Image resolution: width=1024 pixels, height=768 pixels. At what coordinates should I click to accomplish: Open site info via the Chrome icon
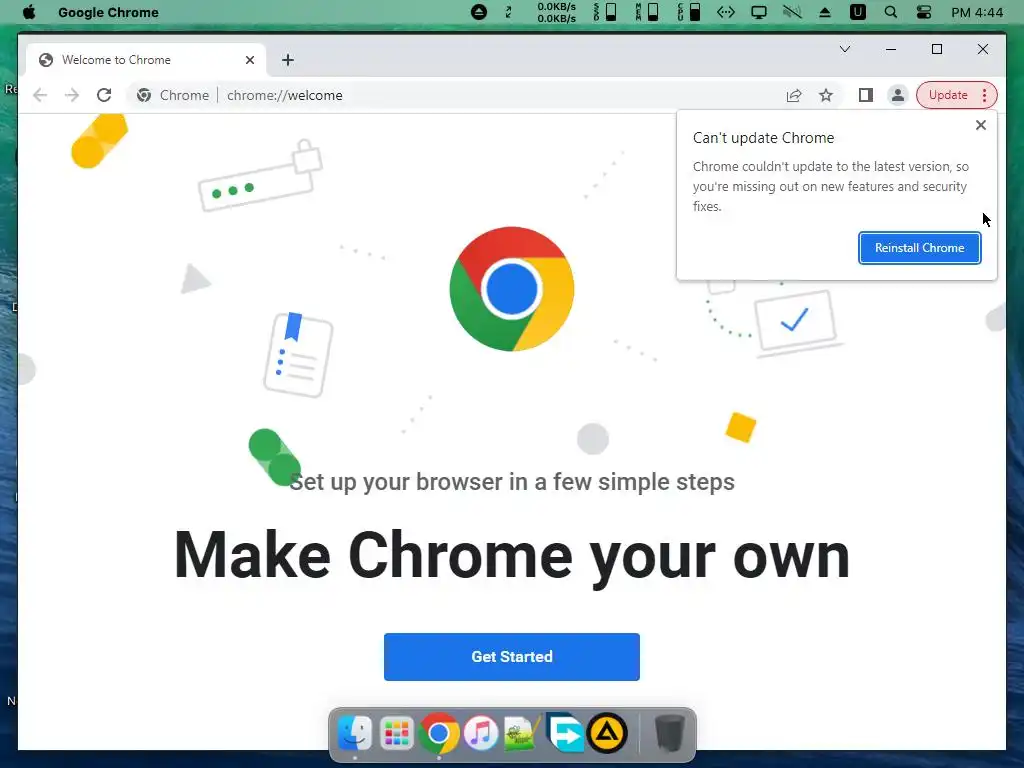coord(144,95)
